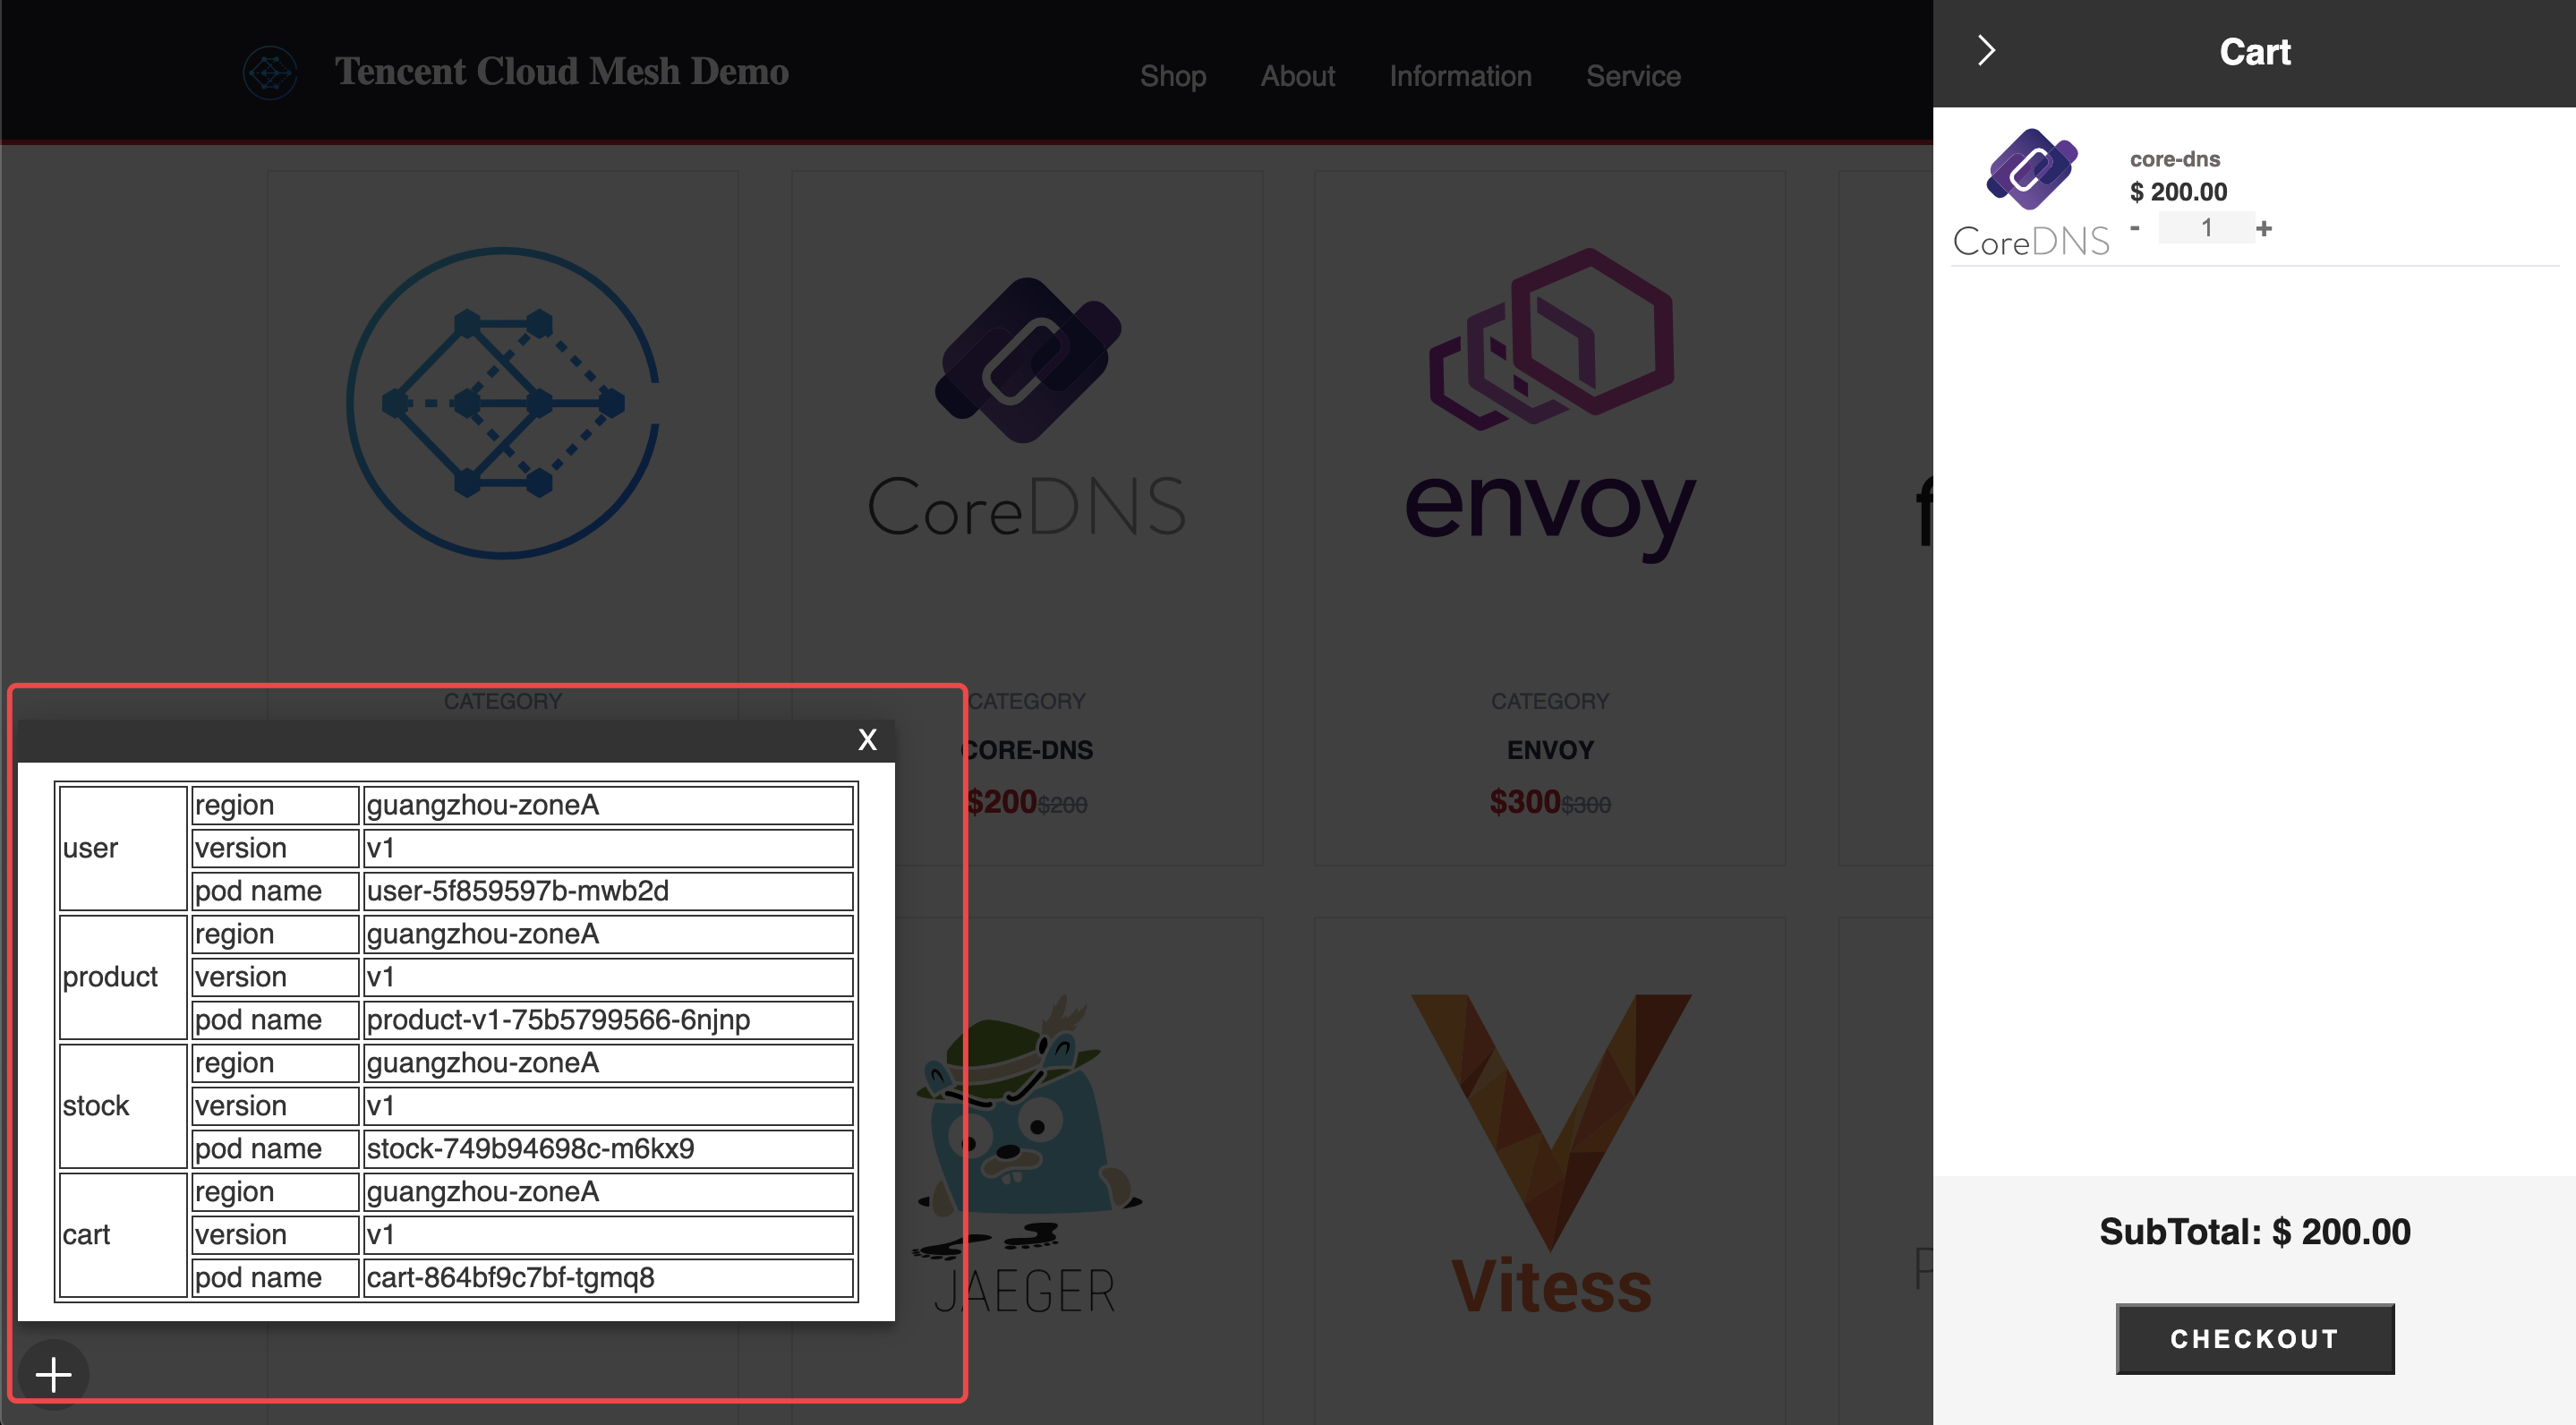
Task: Click the Information navigation link
Action: tap(1460, 73)
